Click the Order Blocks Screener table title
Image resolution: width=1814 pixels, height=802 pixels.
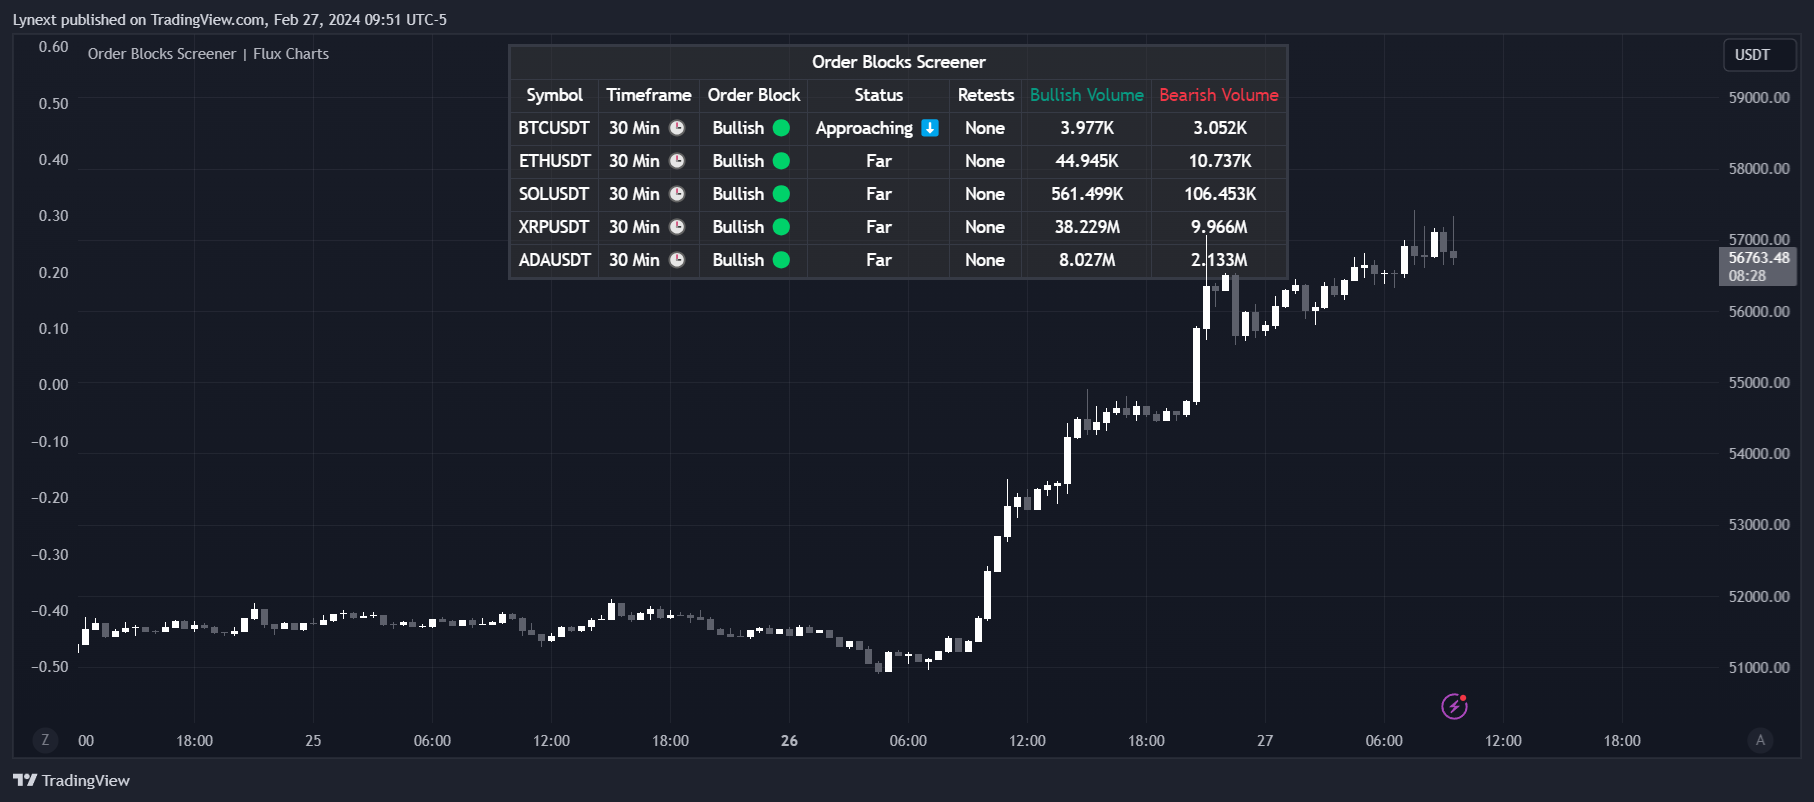898,62
